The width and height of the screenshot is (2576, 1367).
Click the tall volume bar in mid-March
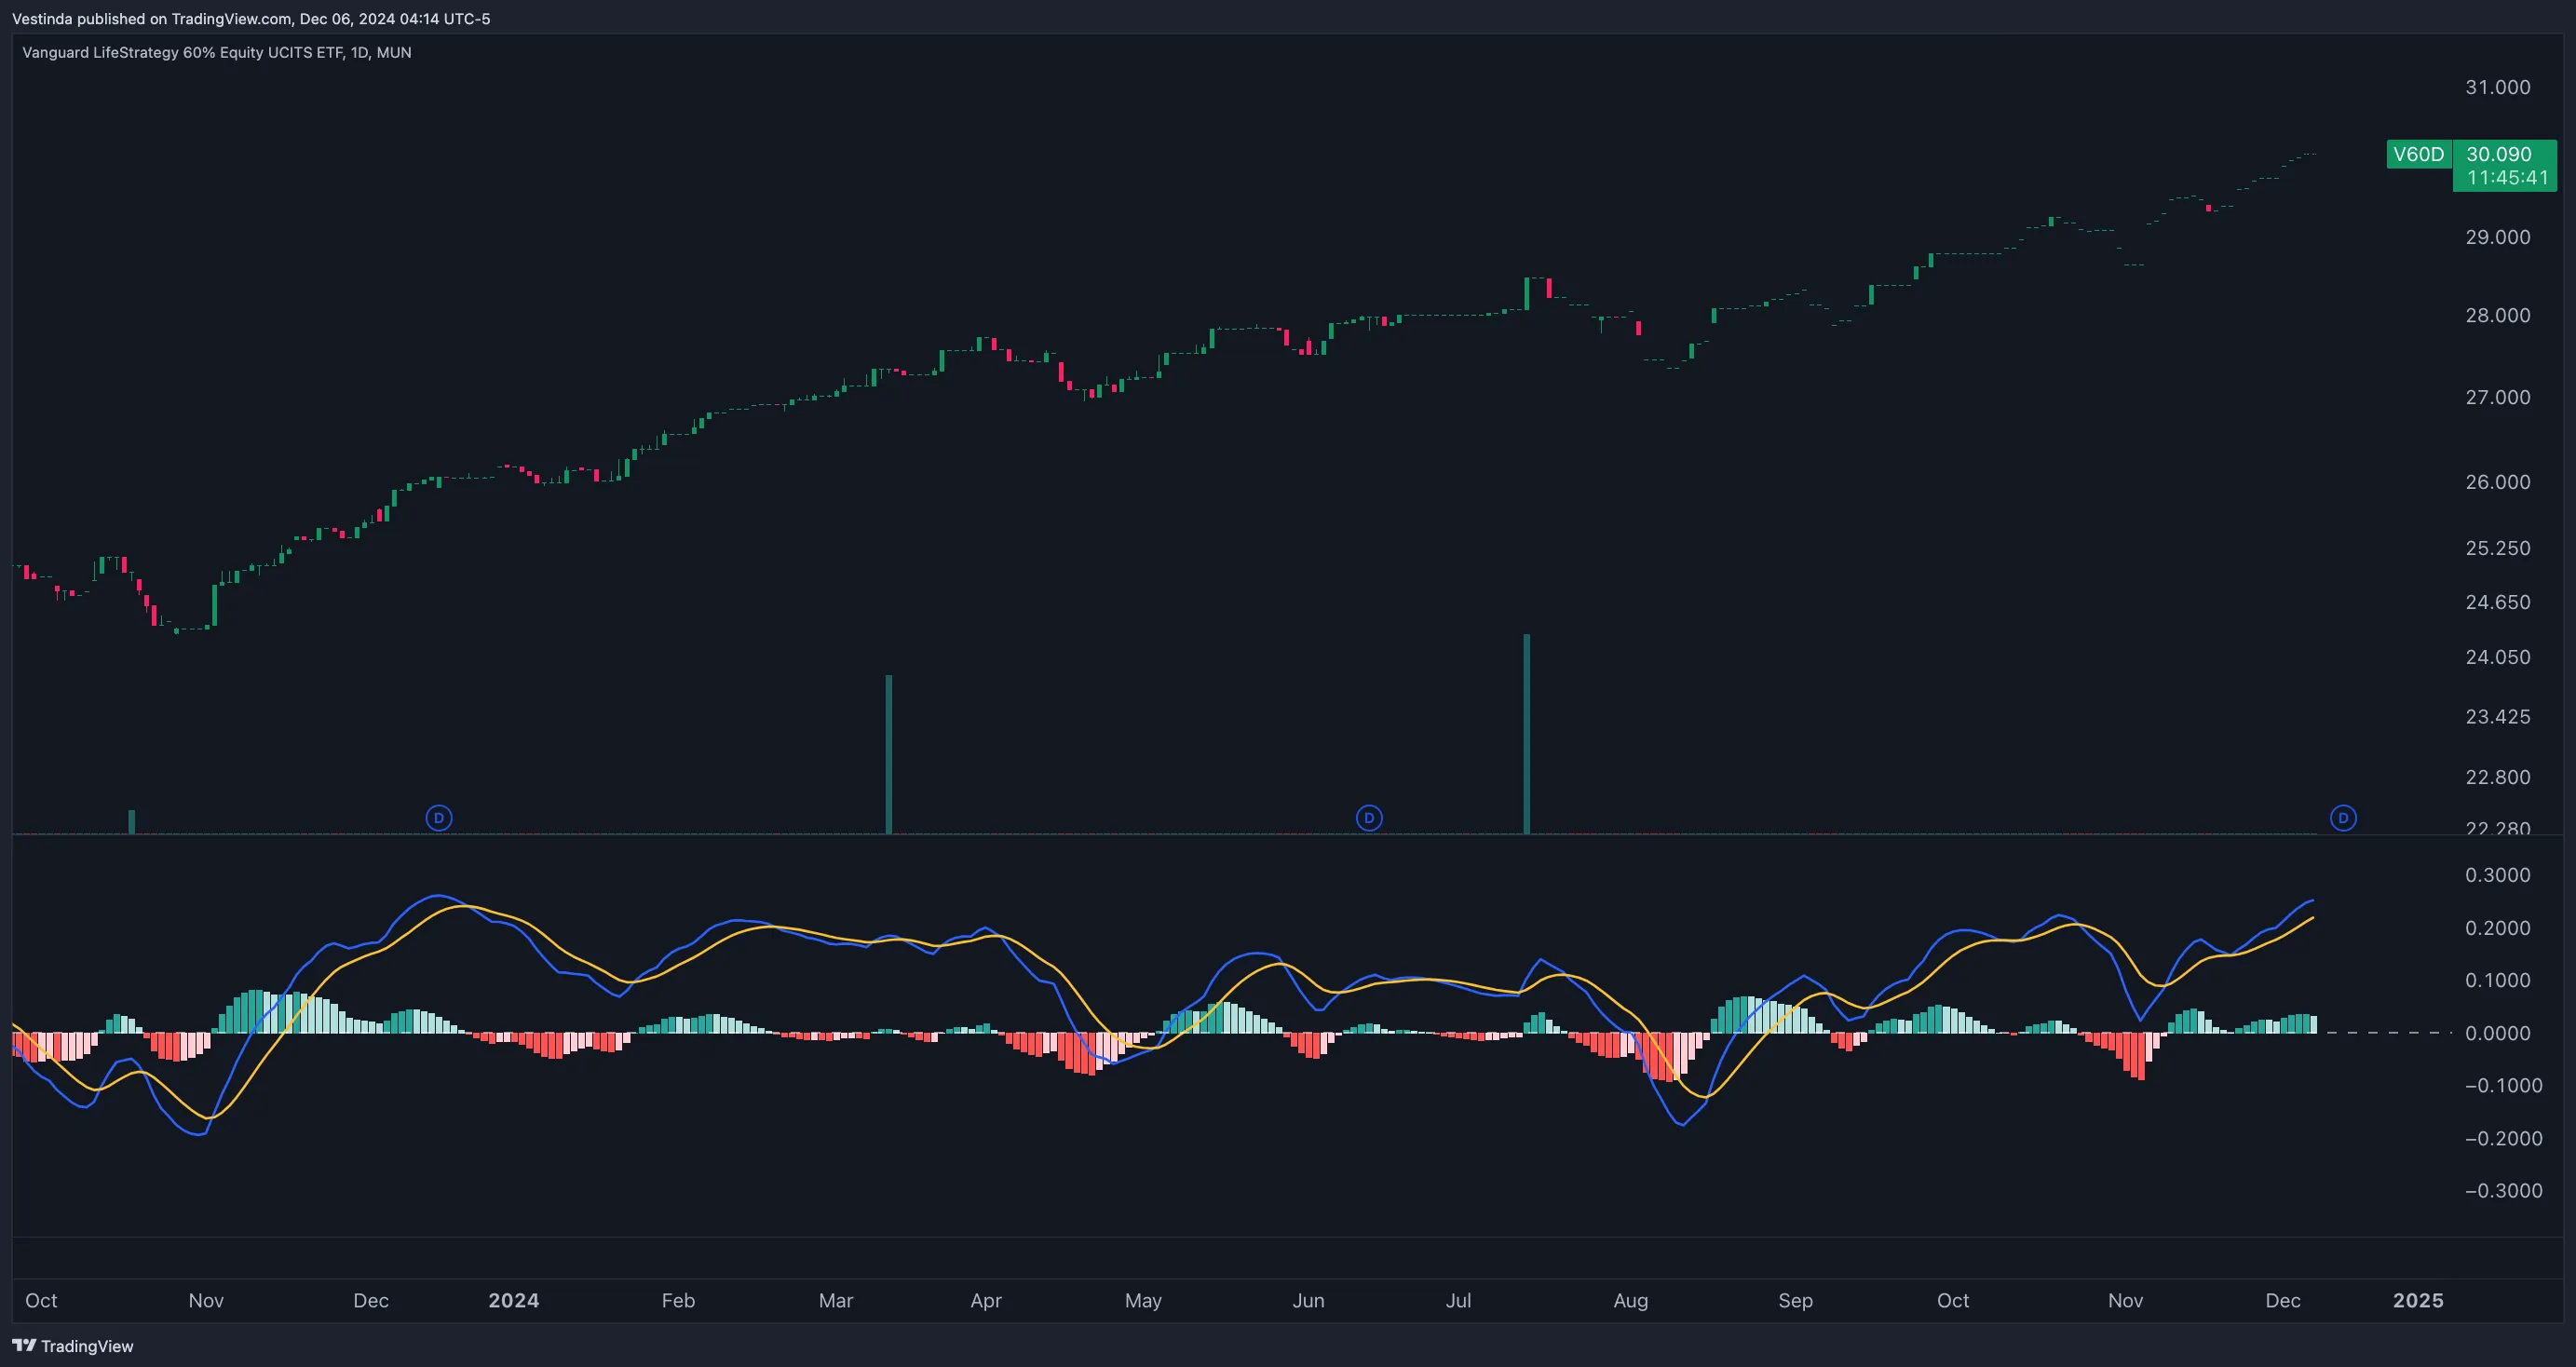(889, 754)
